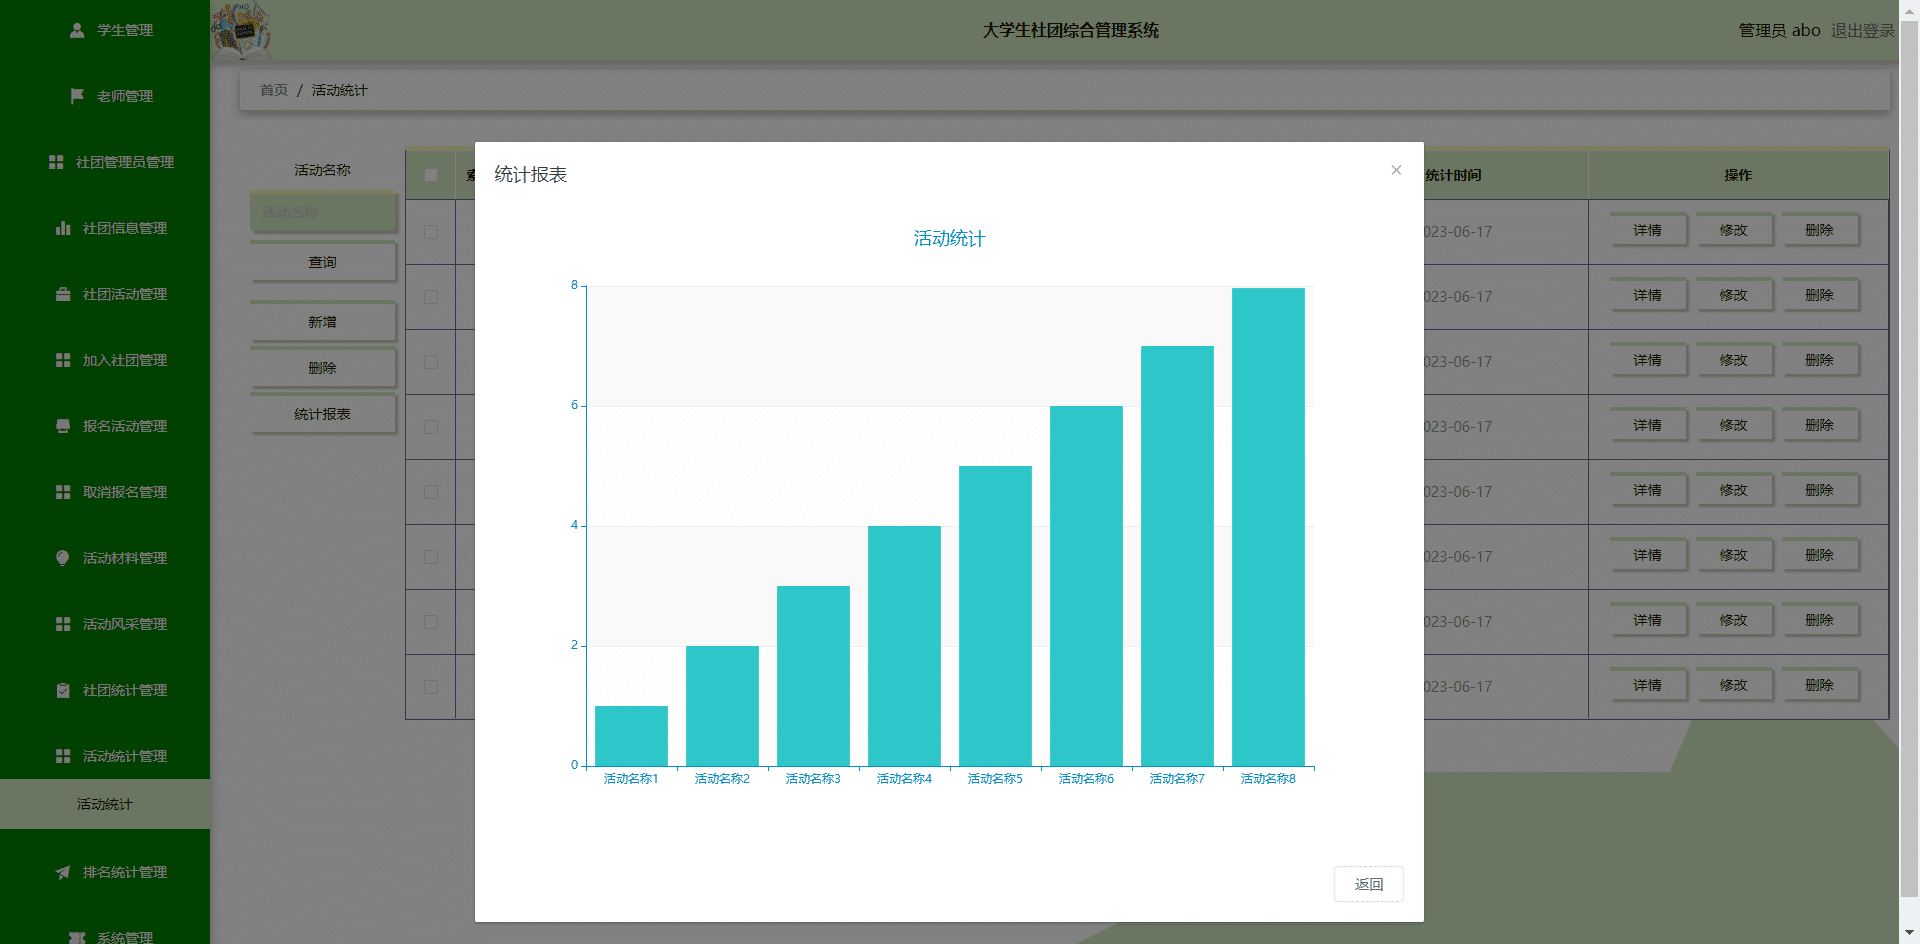Click the 退出登录 link
This screenshot has width=1920, height=944.
pyautogui.click(x=1862, y=30)
